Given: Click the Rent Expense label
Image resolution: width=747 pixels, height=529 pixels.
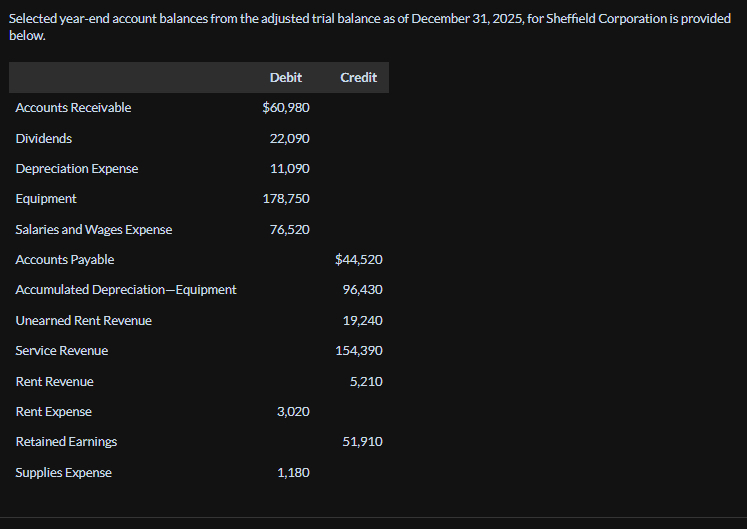Looking at the screenshot, I should [54, 412].
